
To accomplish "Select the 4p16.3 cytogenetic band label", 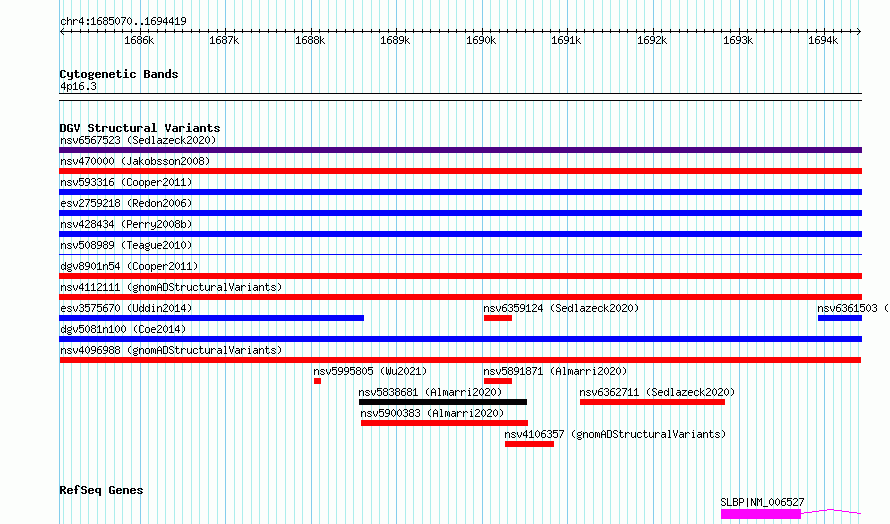I will click(78, 86).
